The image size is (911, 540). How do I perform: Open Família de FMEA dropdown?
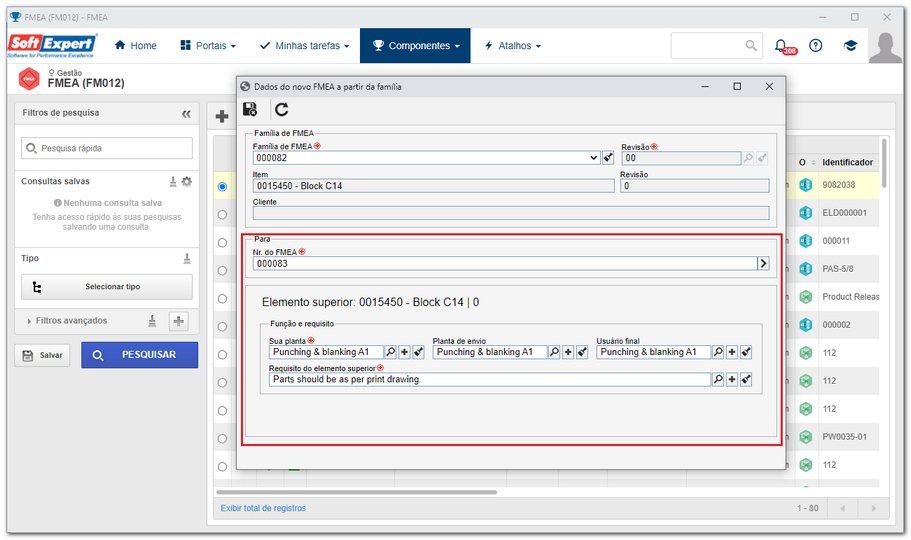click(593, 158)
